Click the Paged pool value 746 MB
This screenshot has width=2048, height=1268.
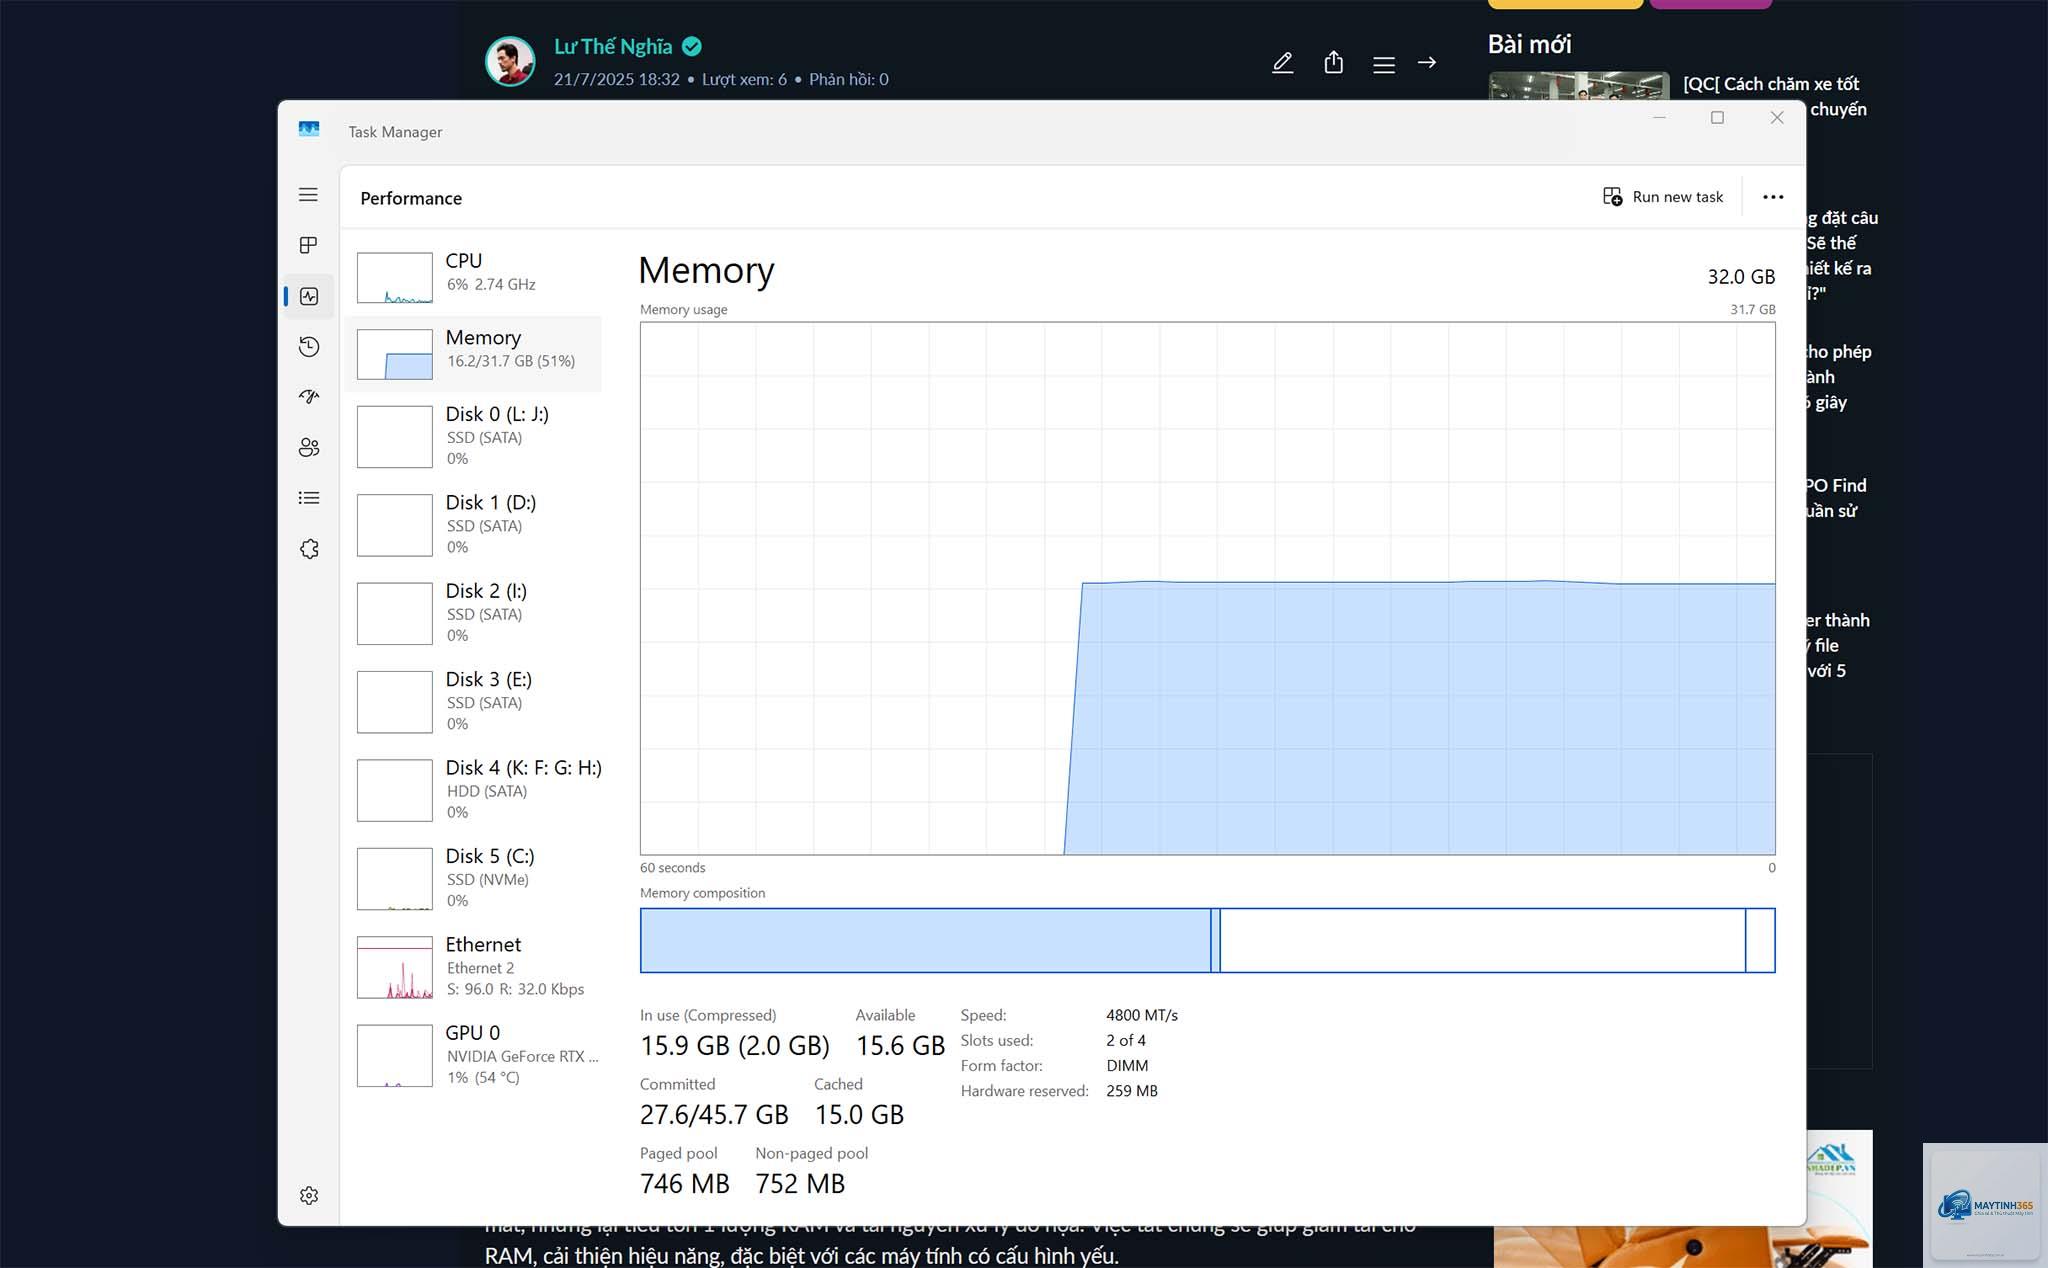pyautogui.click(x=685, y=1184)
